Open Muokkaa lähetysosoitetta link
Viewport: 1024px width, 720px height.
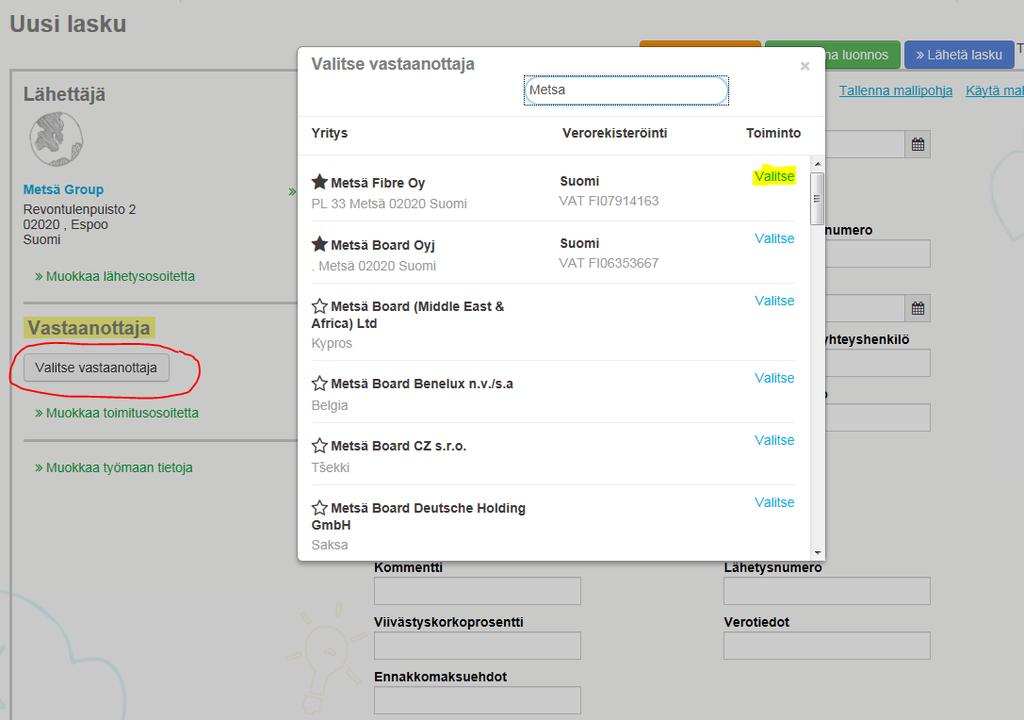pyautogui.click(x=115, y=276)
